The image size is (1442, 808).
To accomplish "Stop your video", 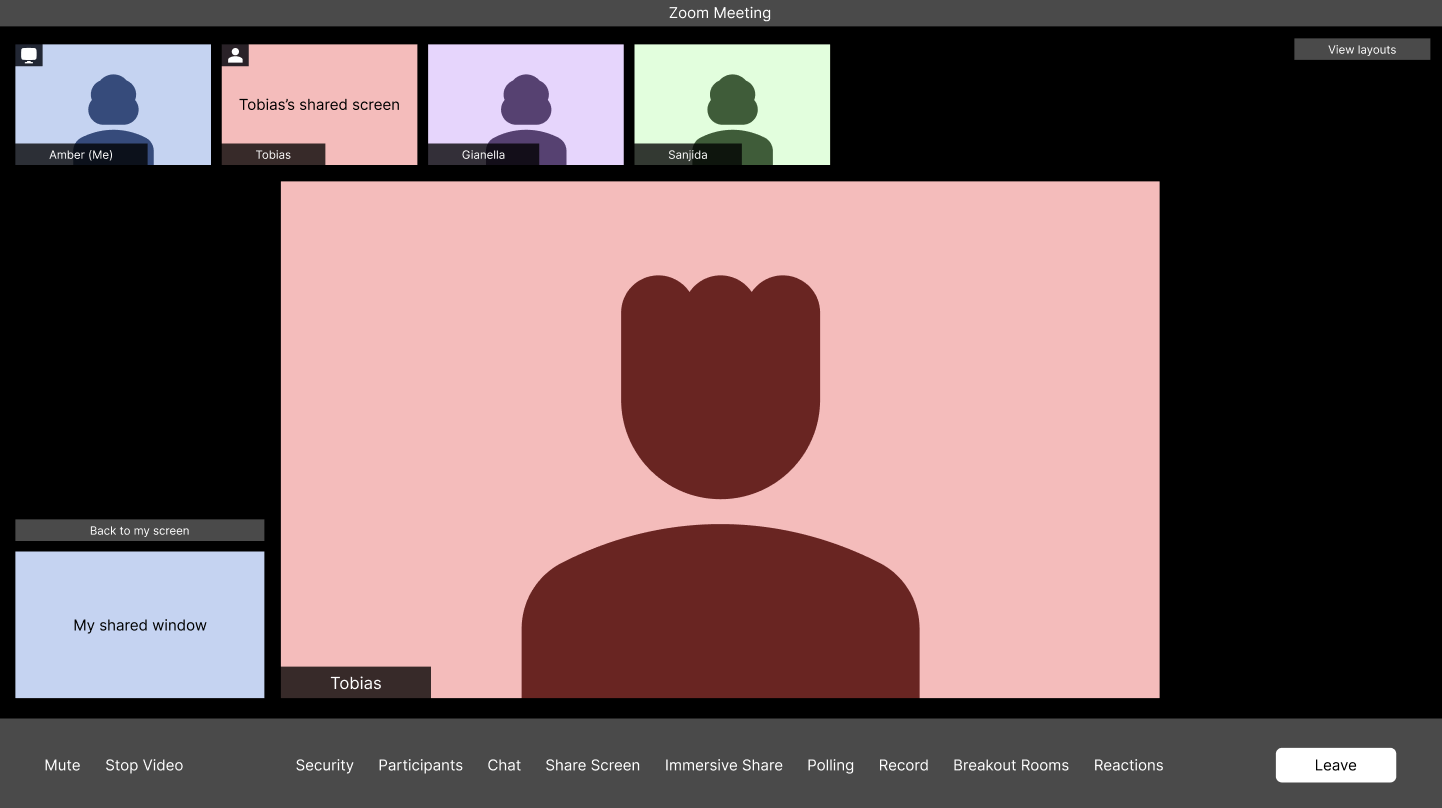I will pos(143,765).
